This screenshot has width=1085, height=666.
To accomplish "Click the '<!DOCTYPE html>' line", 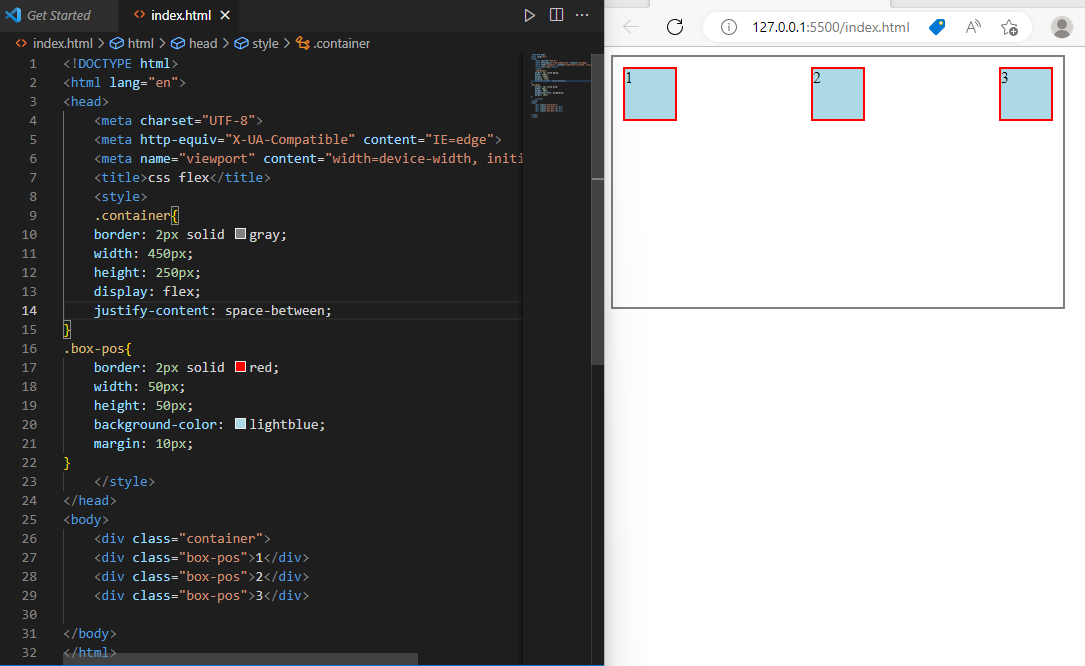I will coord(120,64).
